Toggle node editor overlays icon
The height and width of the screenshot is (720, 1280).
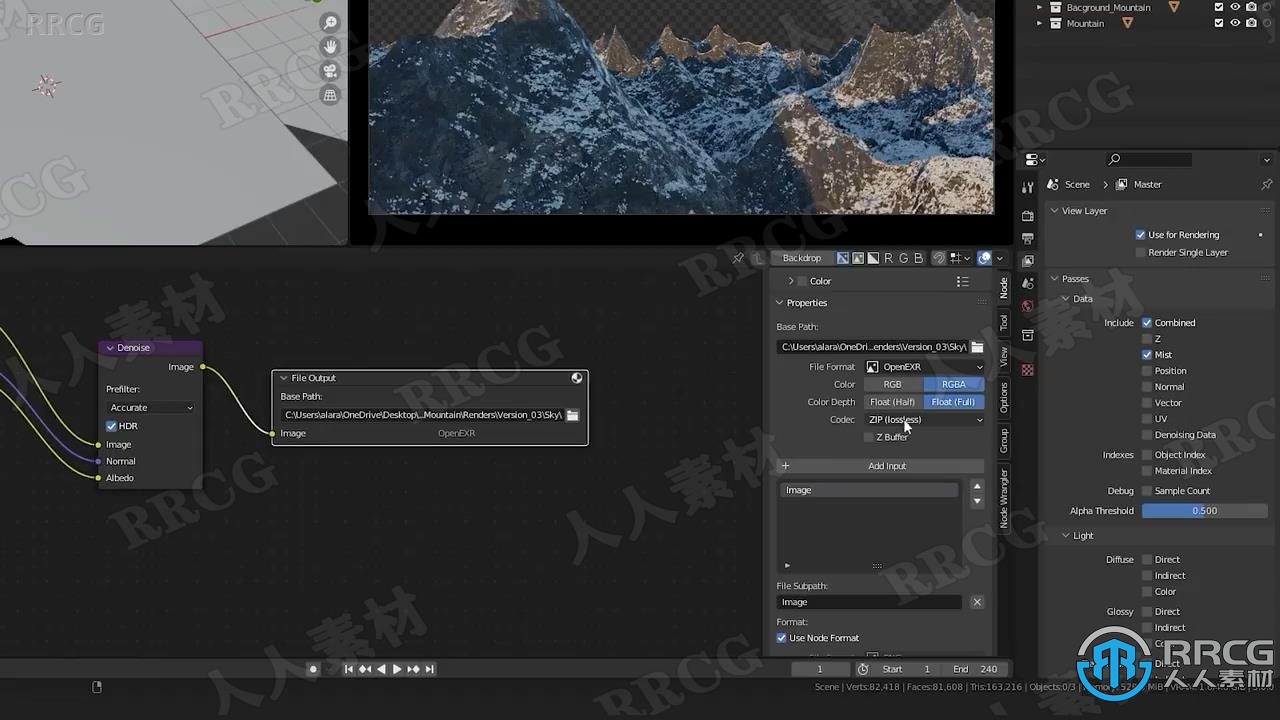984,258
